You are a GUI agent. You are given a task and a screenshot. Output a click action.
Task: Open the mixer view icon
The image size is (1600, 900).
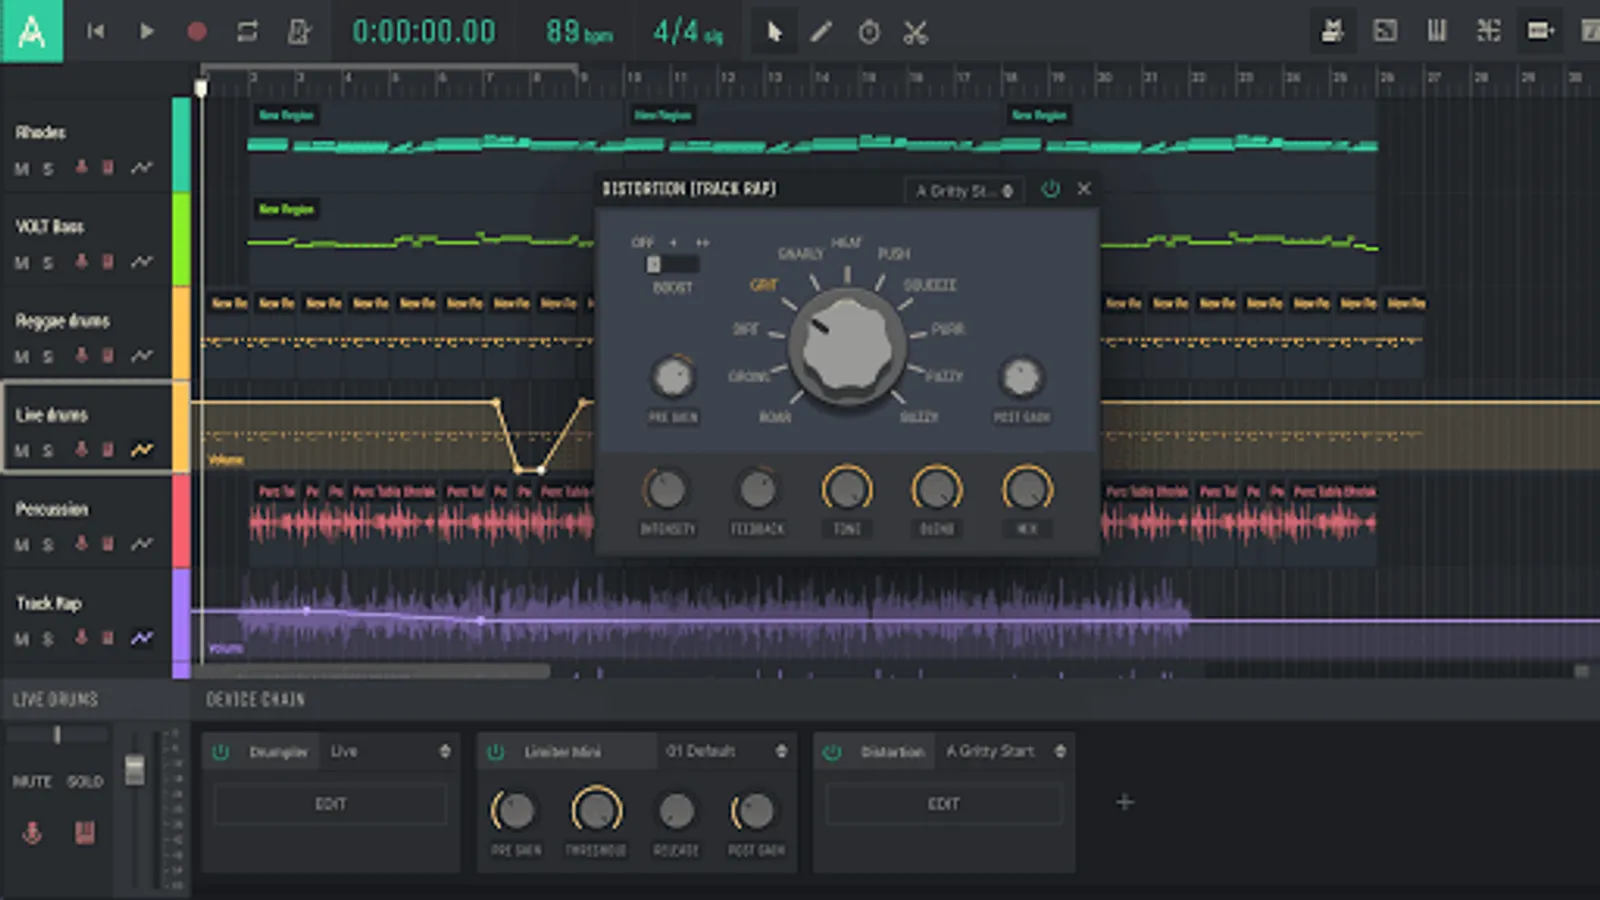[x=1436, y=31]
